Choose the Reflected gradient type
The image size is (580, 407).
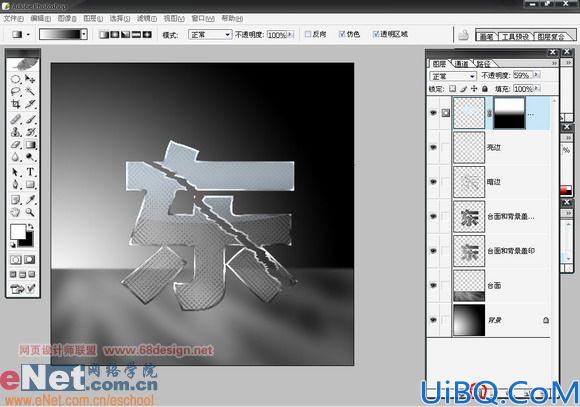tap(136, 34)
